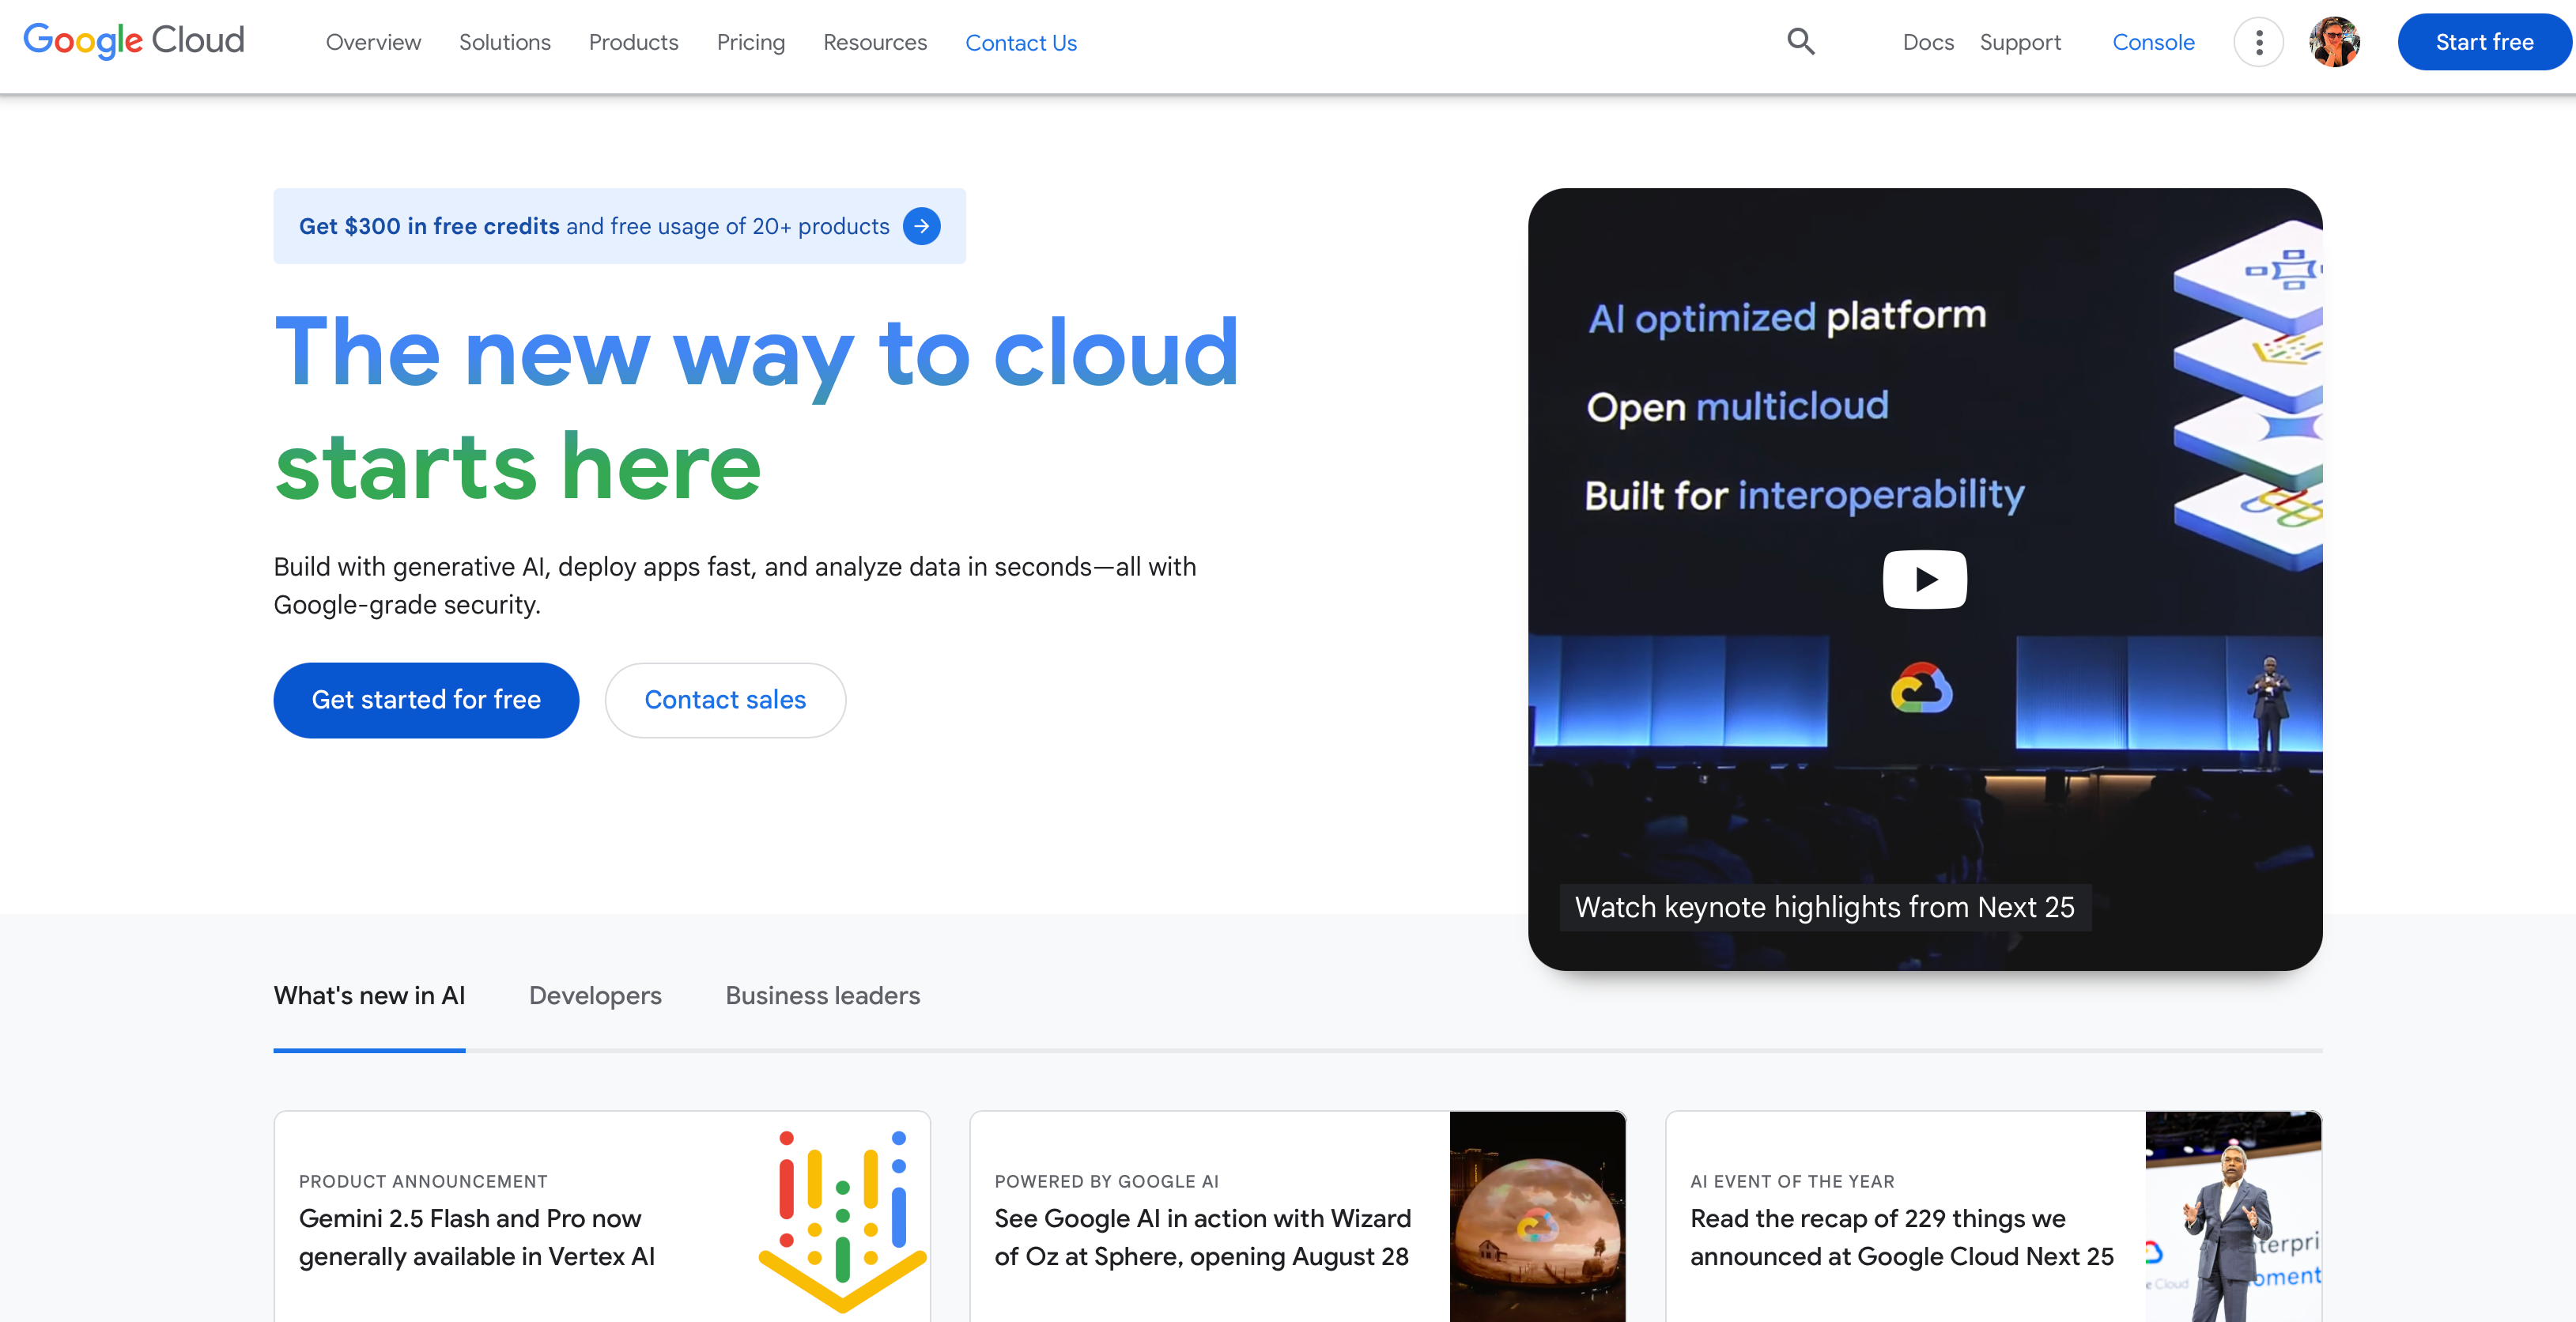
Task: Go to the Pricing page
Action: click(751, 42)
